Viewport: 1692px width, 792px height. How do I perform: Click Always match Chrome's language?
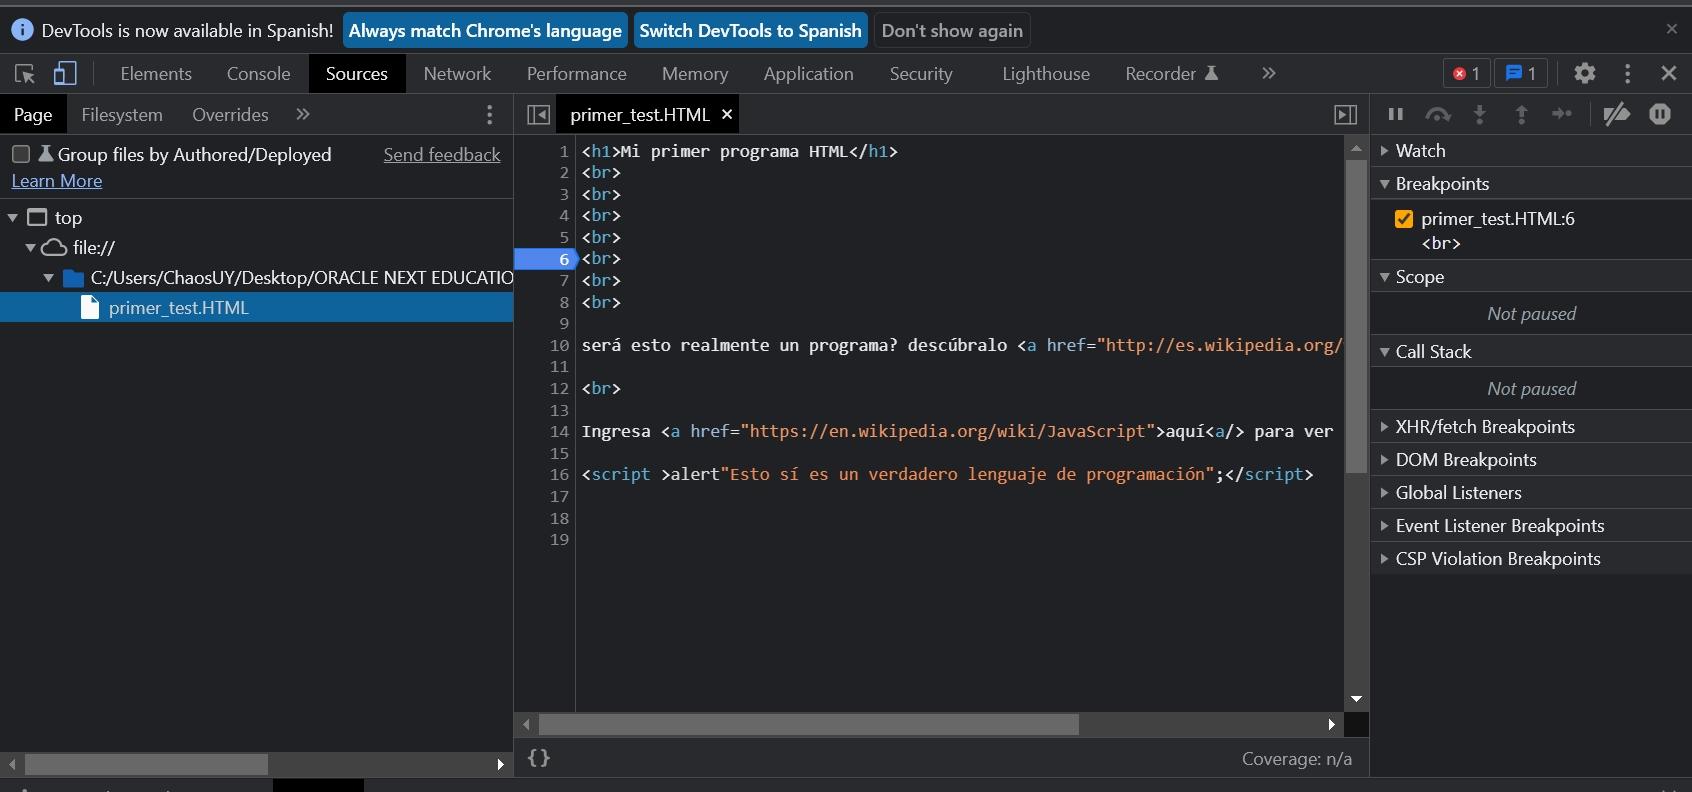point(485,30)
